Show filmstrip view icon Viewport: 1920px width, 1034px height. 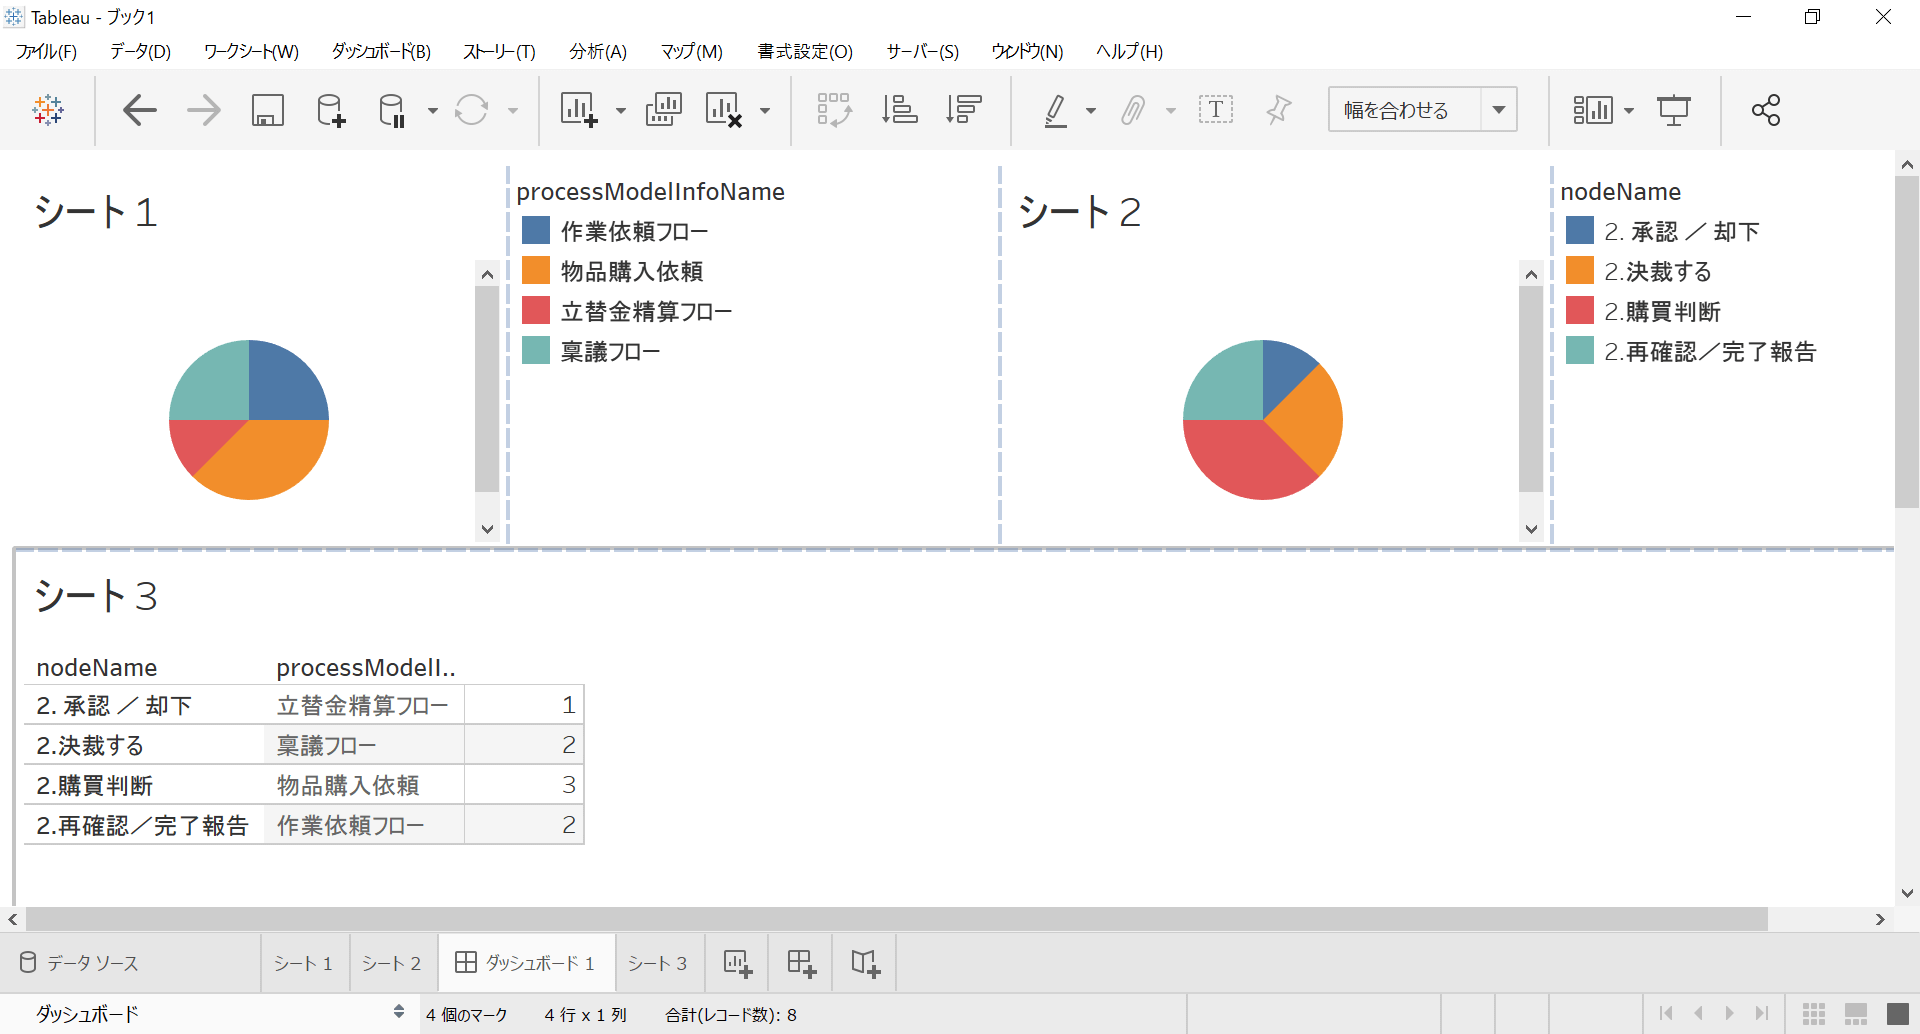(1856, 1014)
